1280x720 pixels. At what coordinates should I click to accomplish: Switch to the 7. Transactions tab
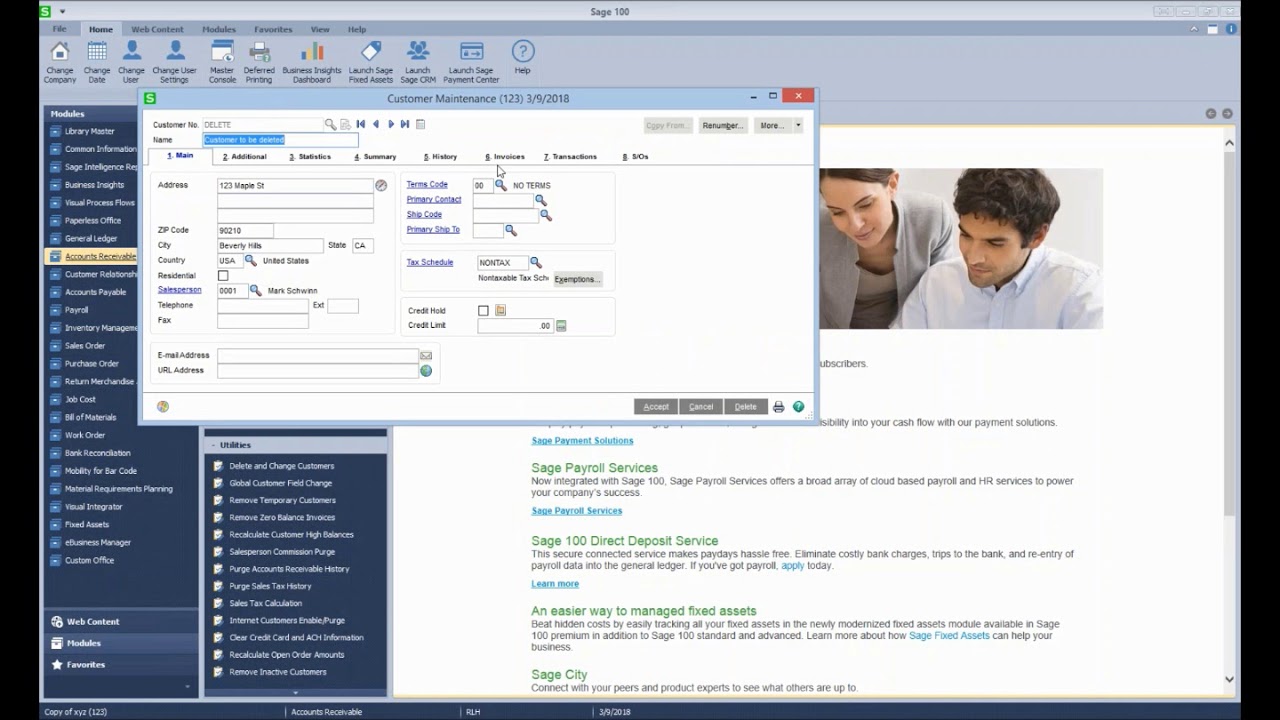570,156
